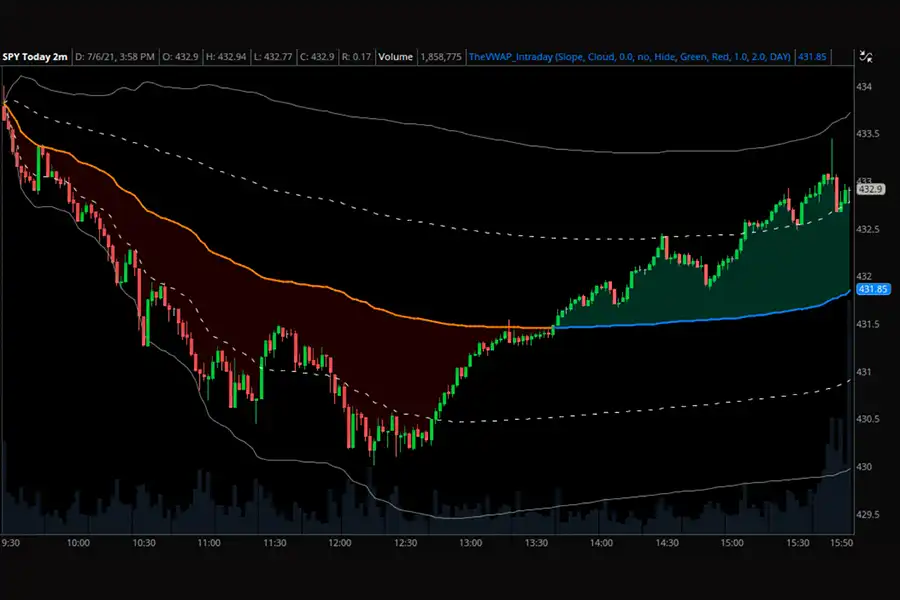Click the 433.5 price axis label
This screenshot has width=900, height=600.
click(867, 134)
